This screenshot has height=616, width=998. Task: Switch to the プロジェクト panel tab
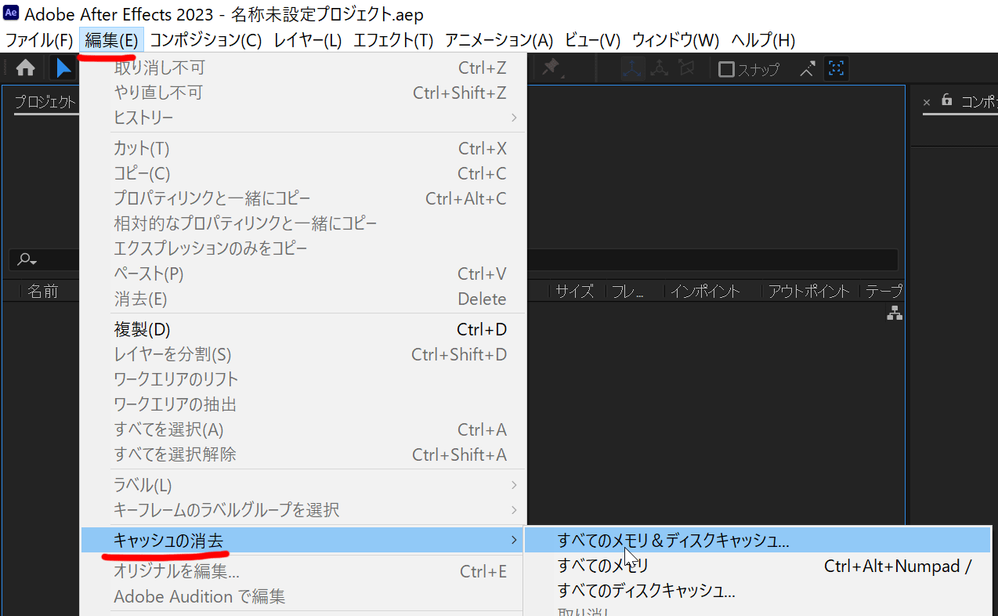[45, 102]
